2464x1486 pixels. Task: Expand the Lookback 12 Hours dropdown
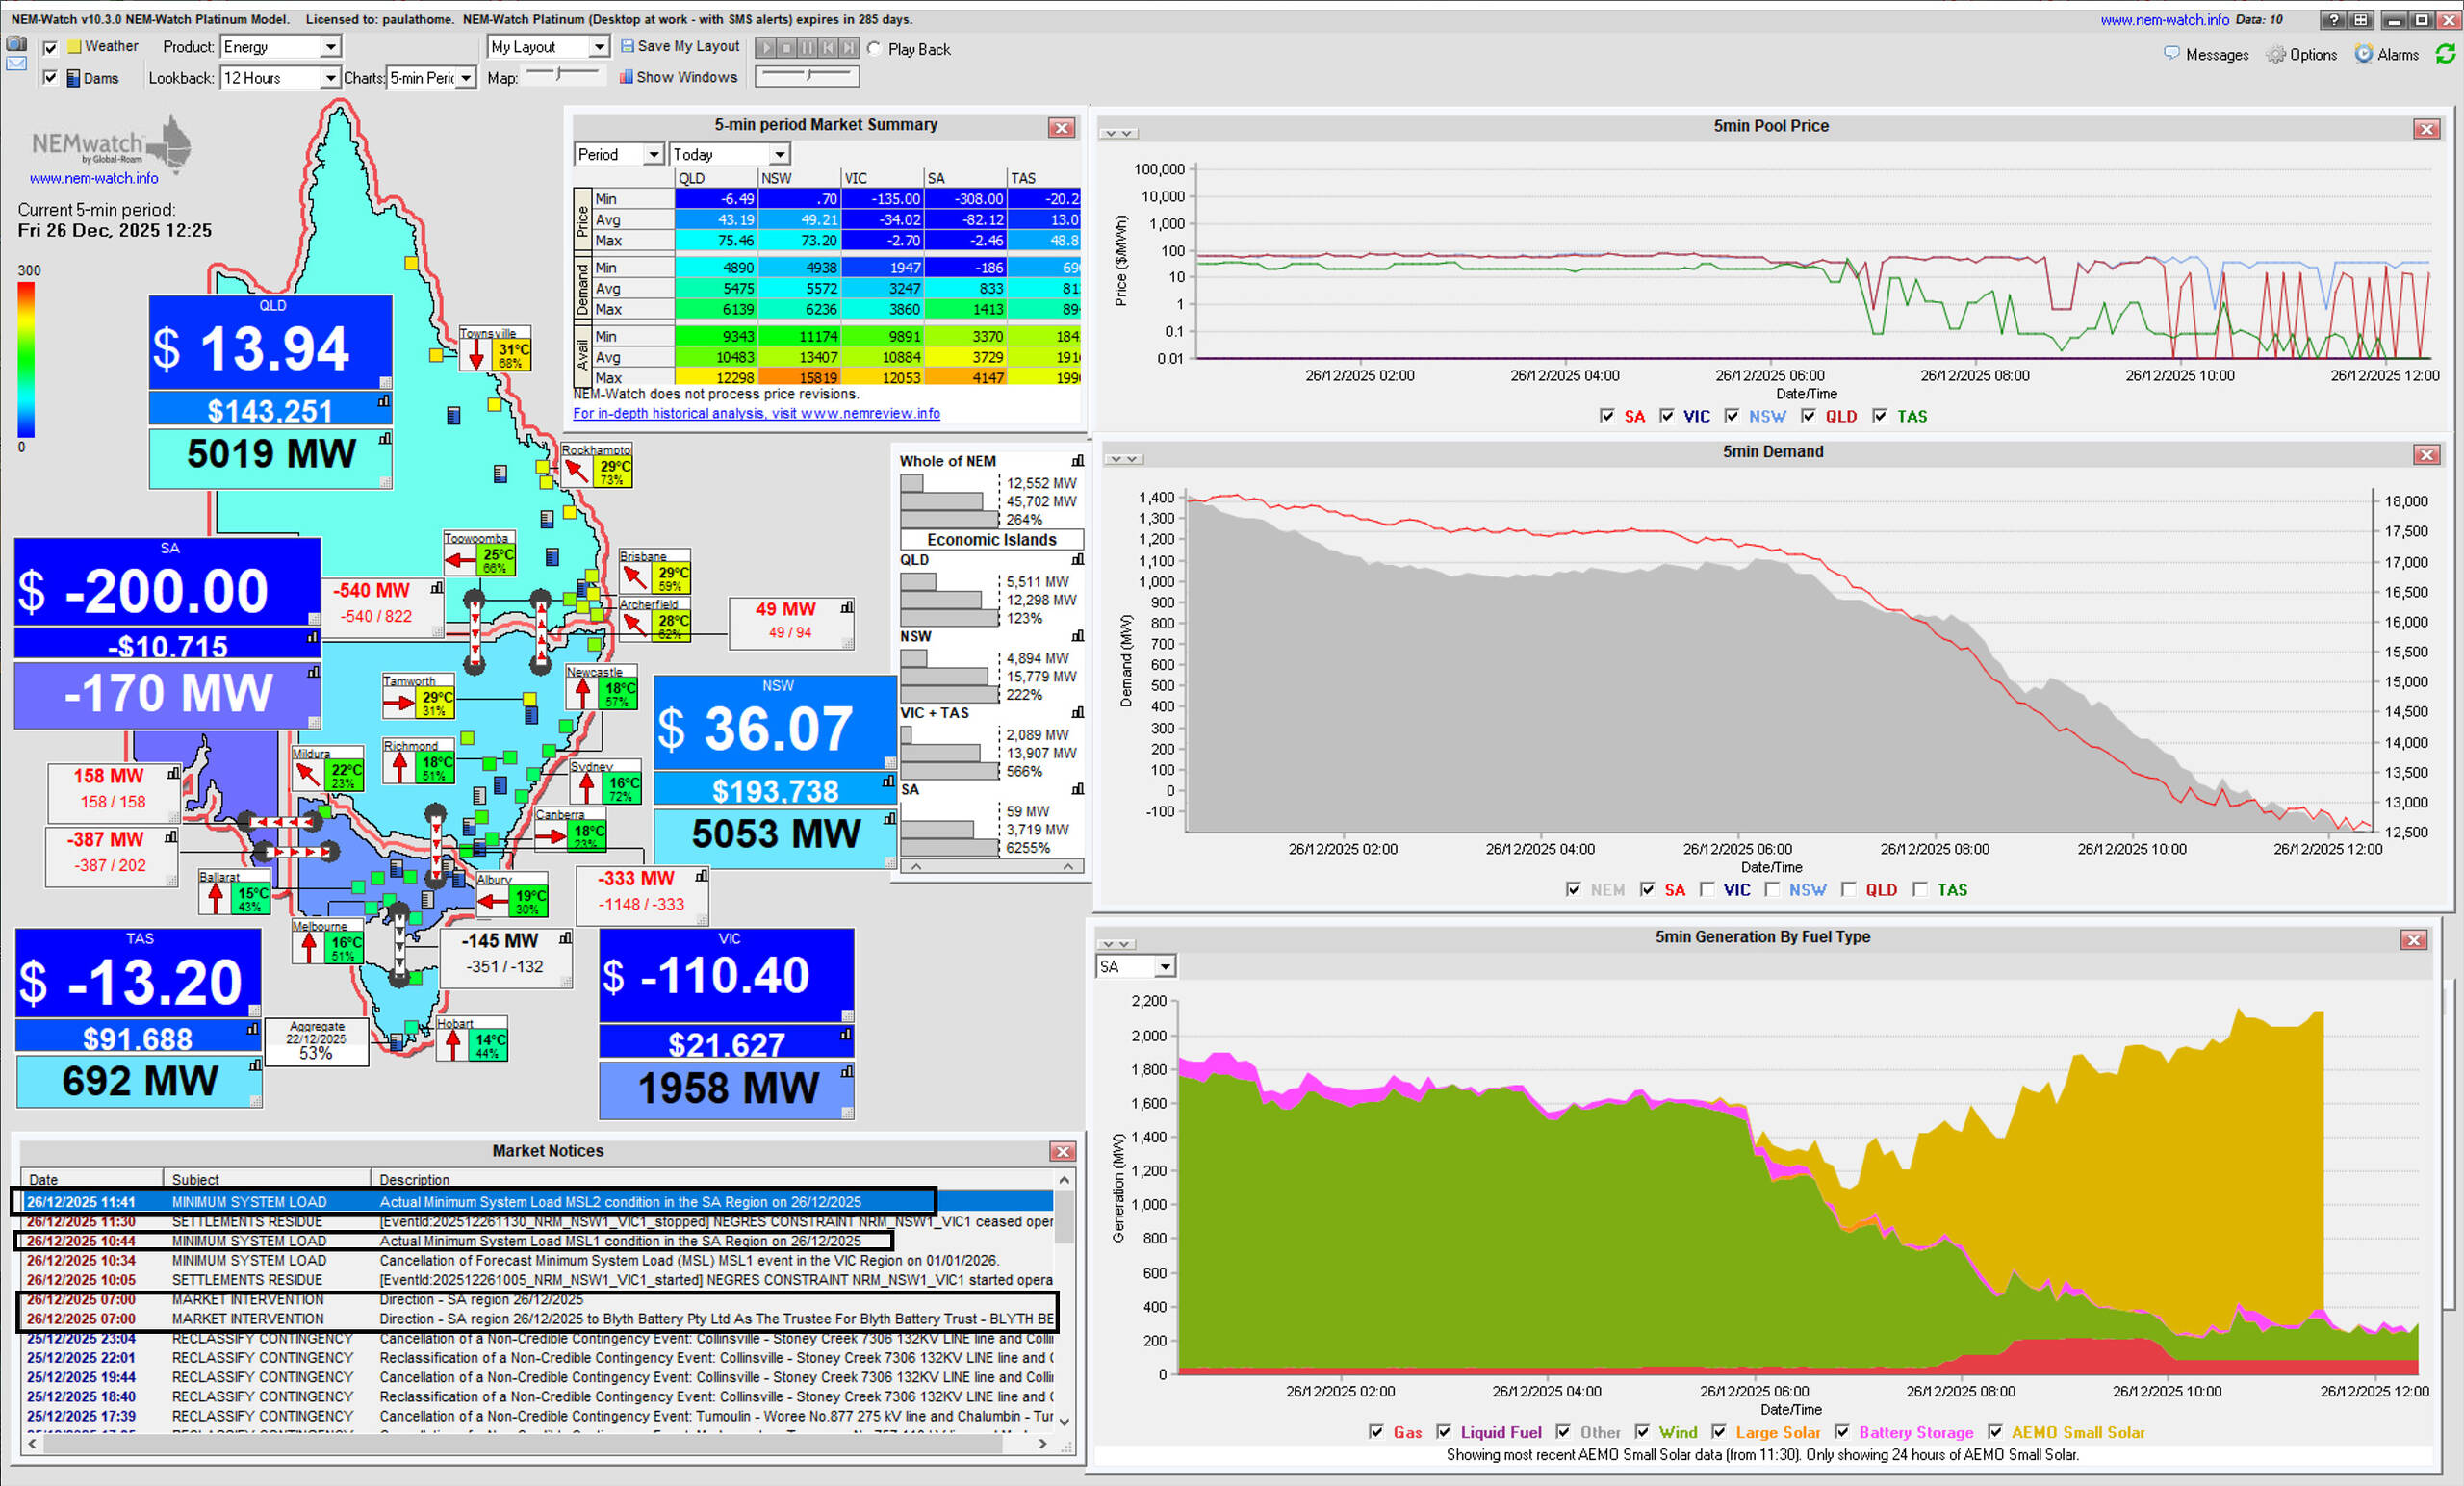pos(329,78)
